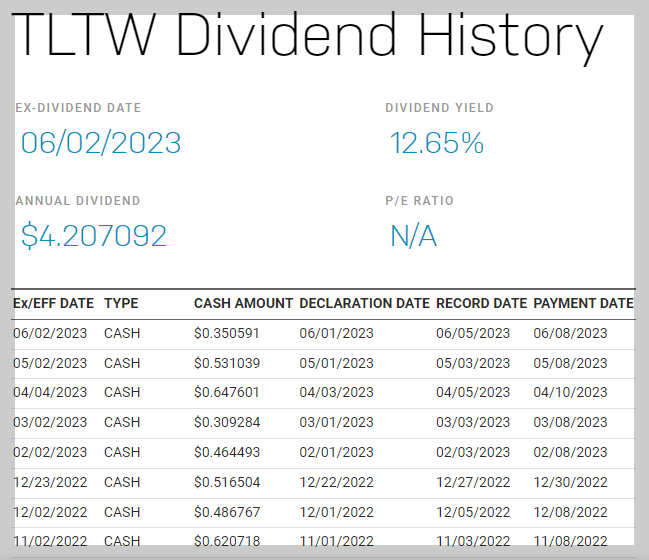Click the PAYMENT DATE column header

click(583, 303)
